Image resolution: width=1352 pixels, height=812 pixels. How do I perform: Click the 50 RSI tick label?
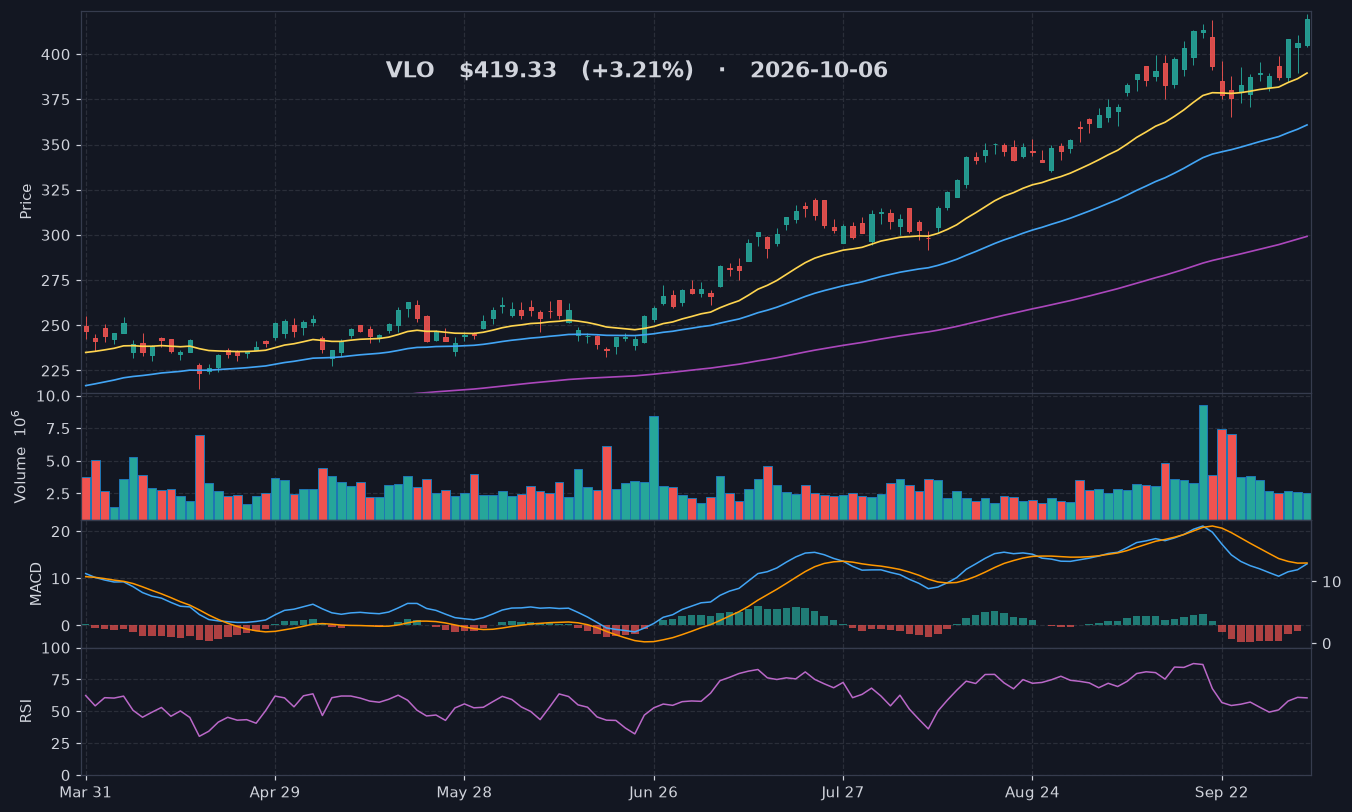coord(61,712)
